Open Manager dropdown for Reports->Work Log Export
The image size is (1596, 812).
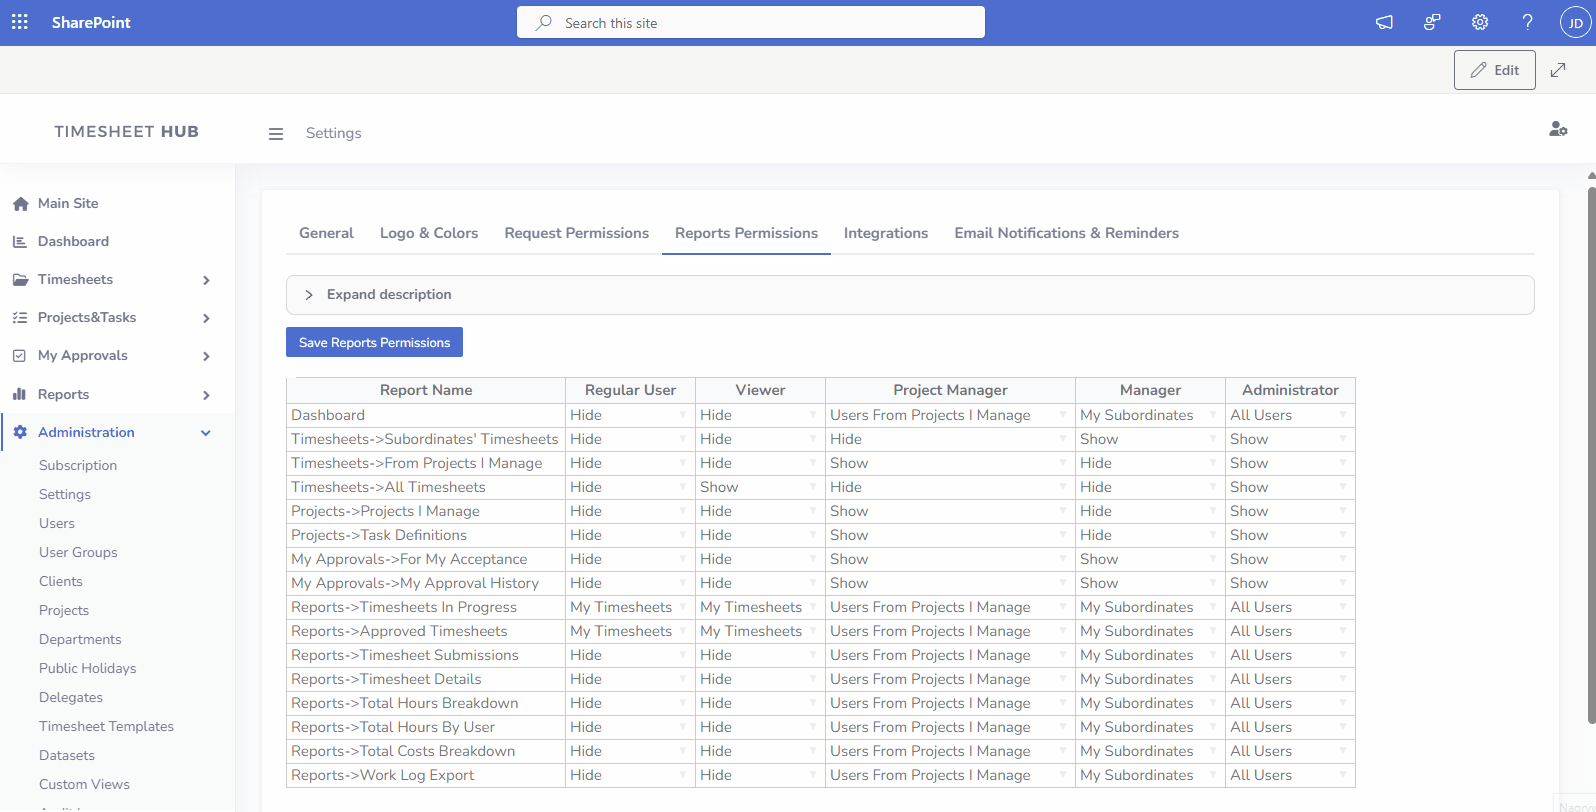tap(1149, 775)
